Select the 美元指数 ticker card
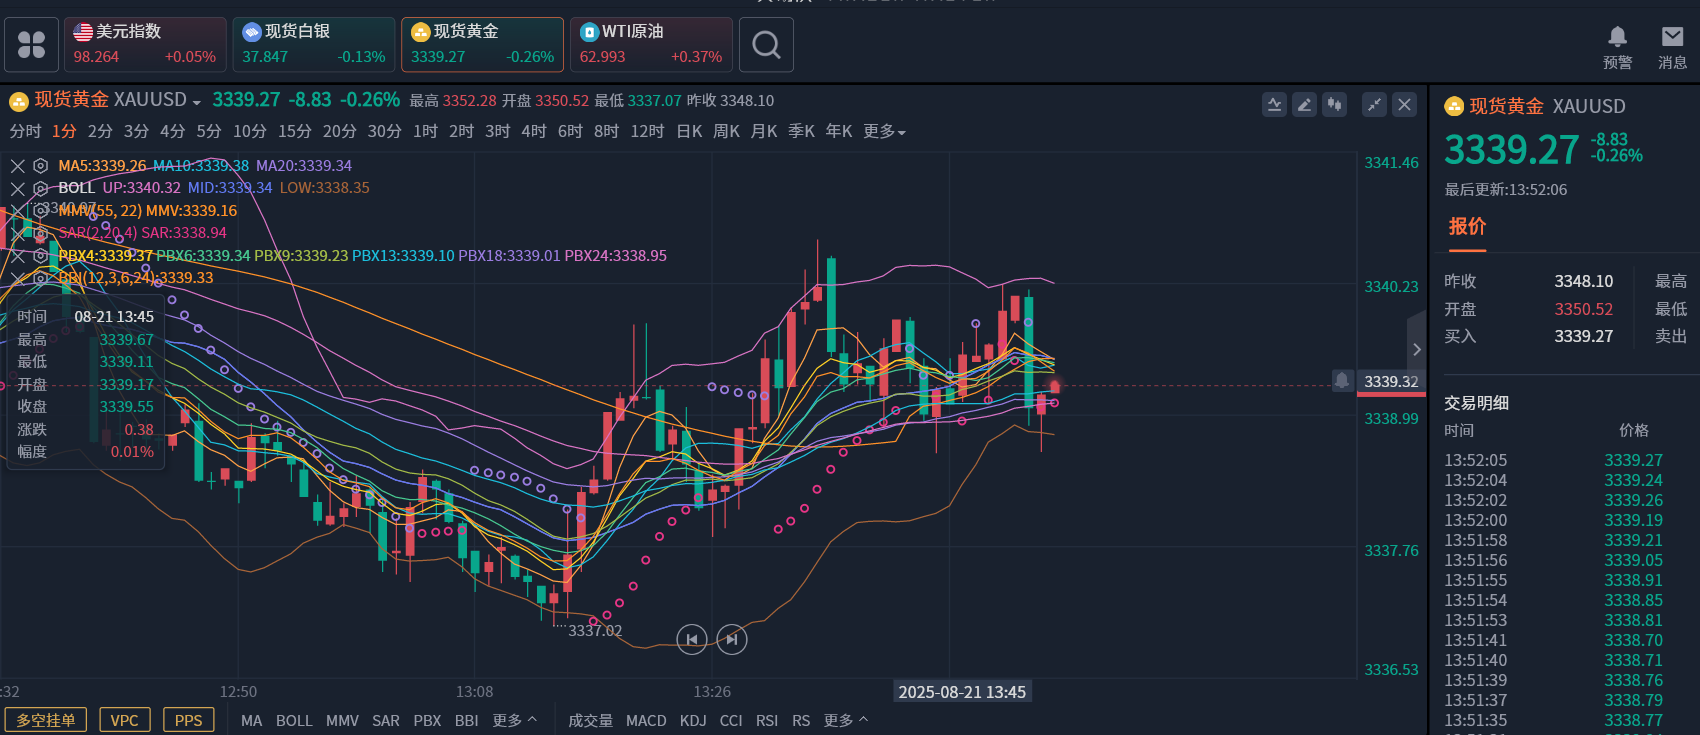This screenshot has width=1700, height=735. [145, 45]
